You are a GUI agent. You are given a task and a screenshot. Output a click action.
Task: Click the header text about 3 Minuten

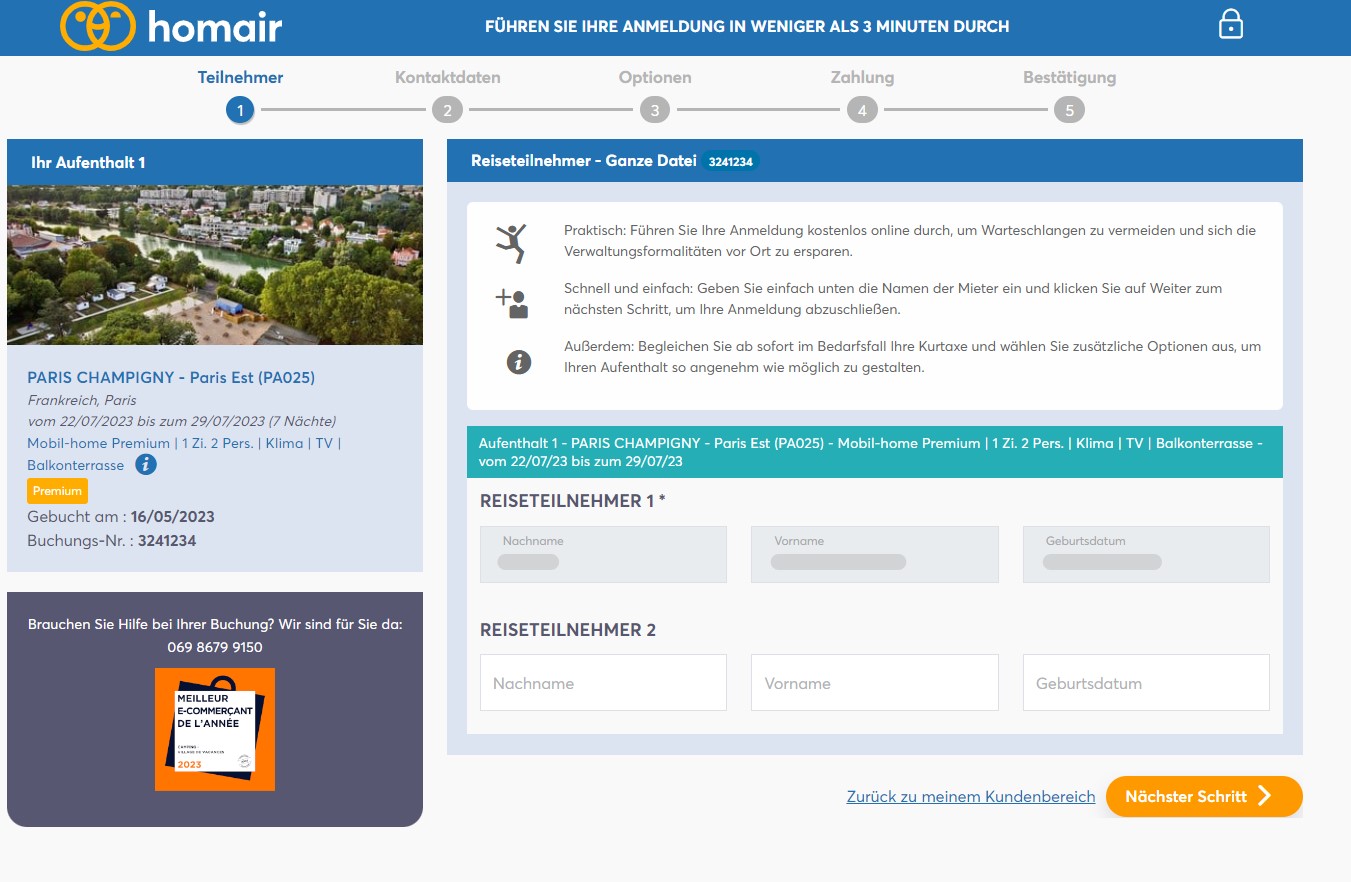747,27
